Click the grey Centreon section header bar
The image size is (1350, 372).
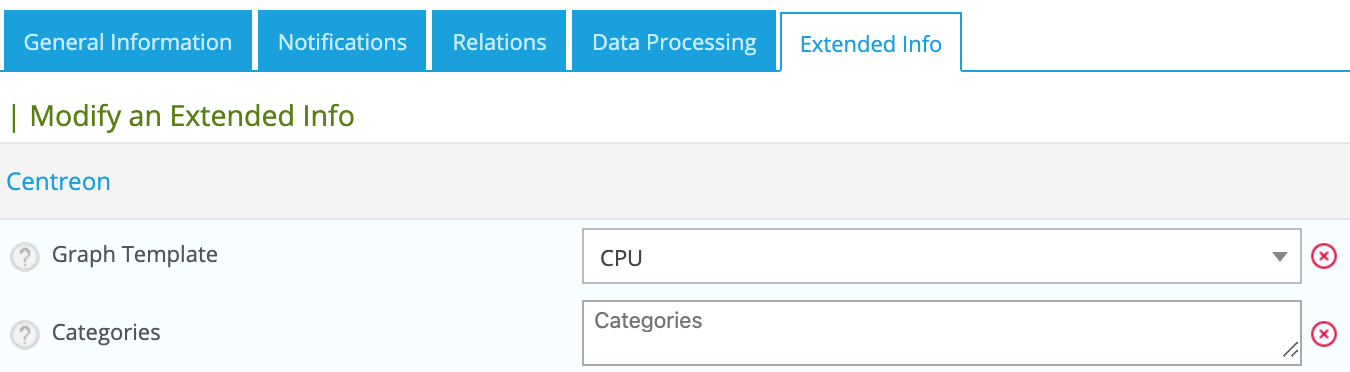pos(675,181)
